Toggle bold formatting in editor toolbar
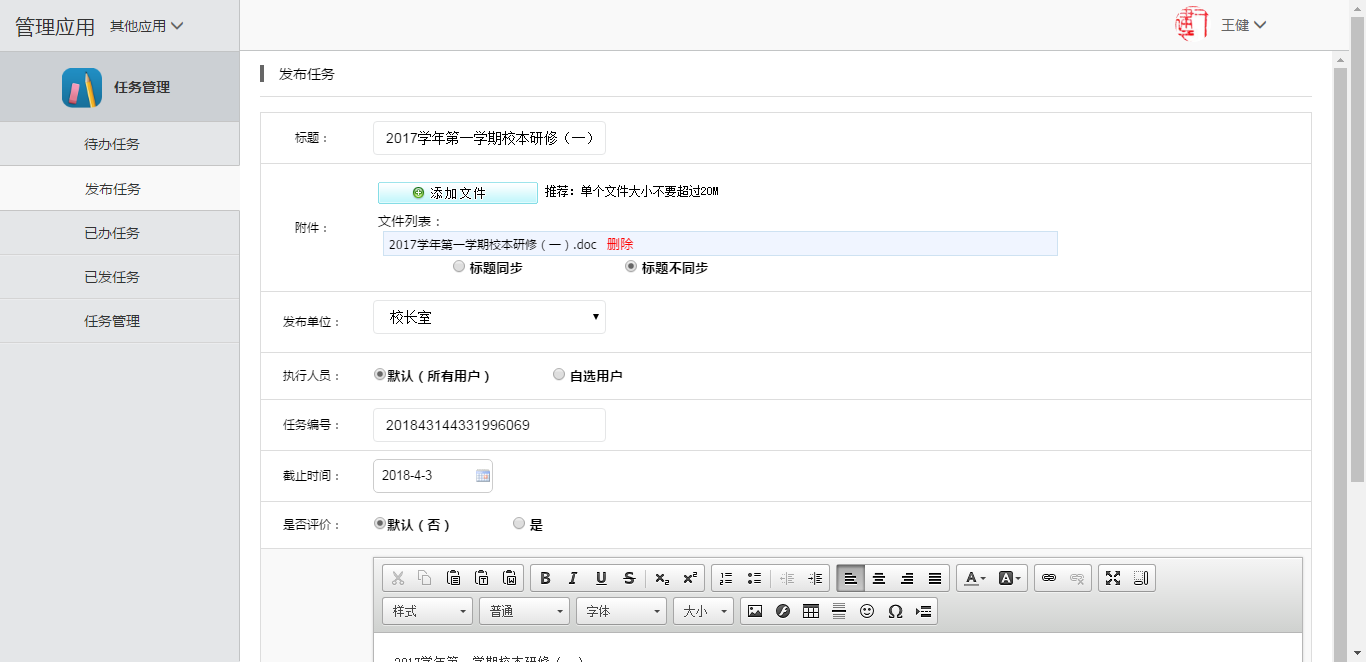 click(545, 578)
